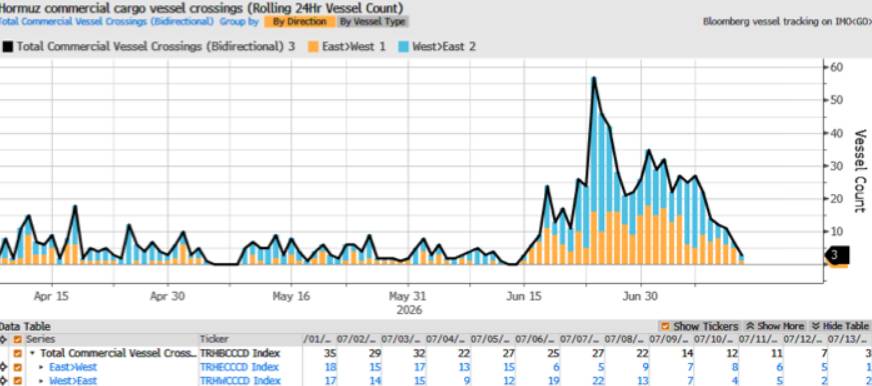This screenshot has height=386, width=872.
Task: Click West>East value 22 under 07/07
Action: pos(597,381)
